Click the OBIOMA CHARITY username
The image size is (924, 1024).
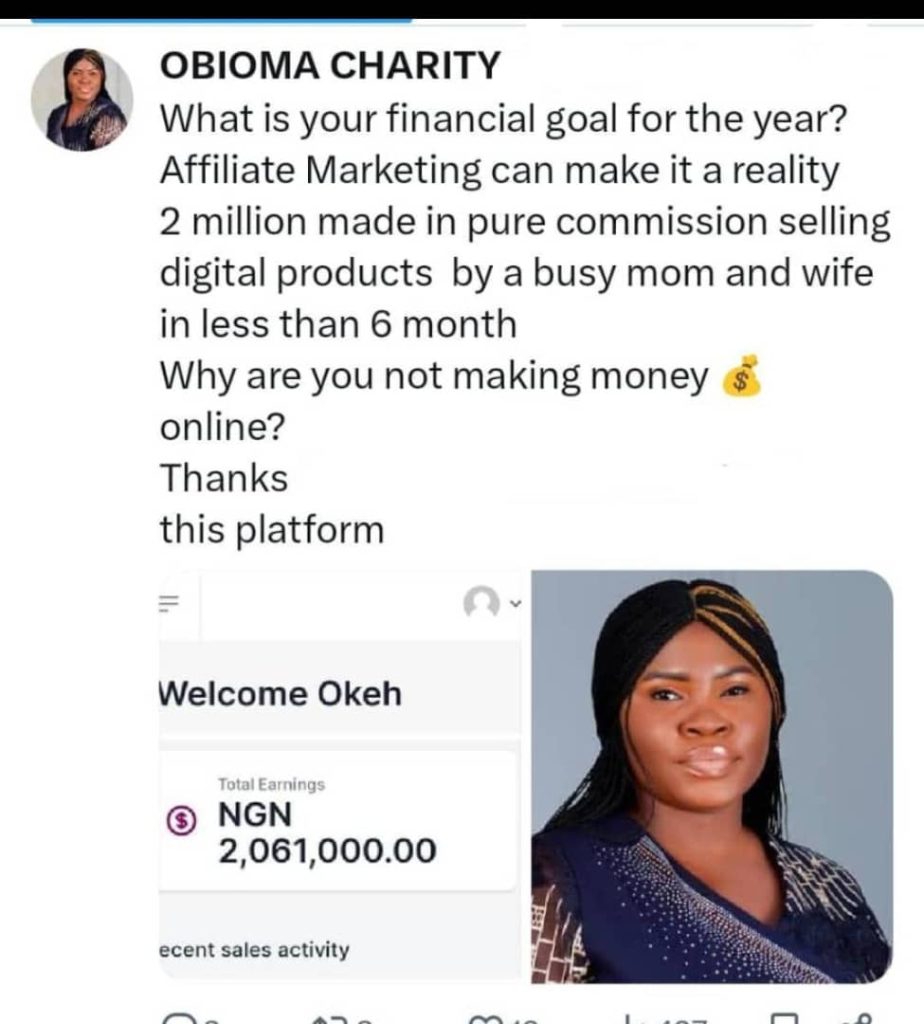pyautogui.click(x=329, y=66)
